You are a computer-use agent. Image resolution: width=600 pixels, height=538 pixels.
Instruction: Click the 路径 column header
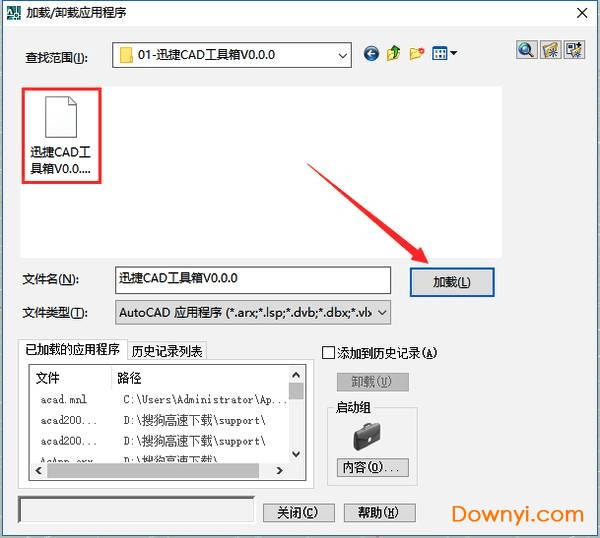coord(201,378)
